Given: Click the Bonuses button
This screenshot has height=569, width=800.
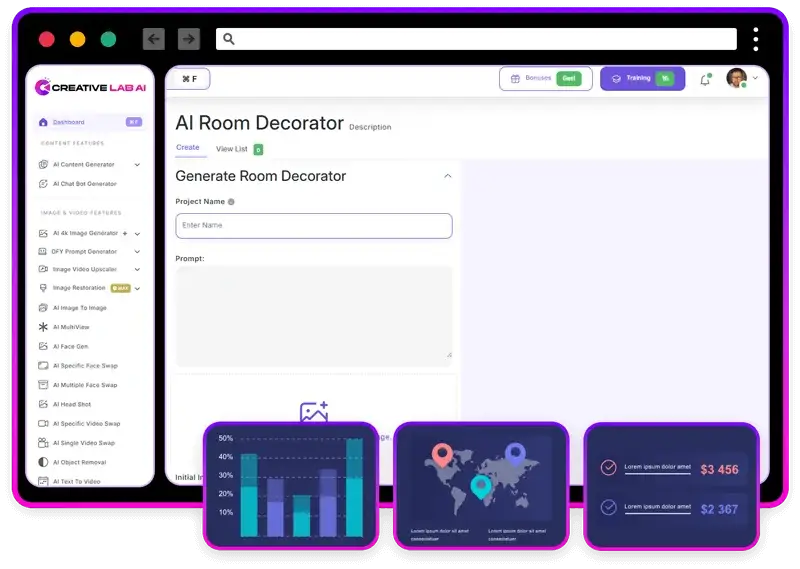Looking at the screenshot, I should click(545, 79).
